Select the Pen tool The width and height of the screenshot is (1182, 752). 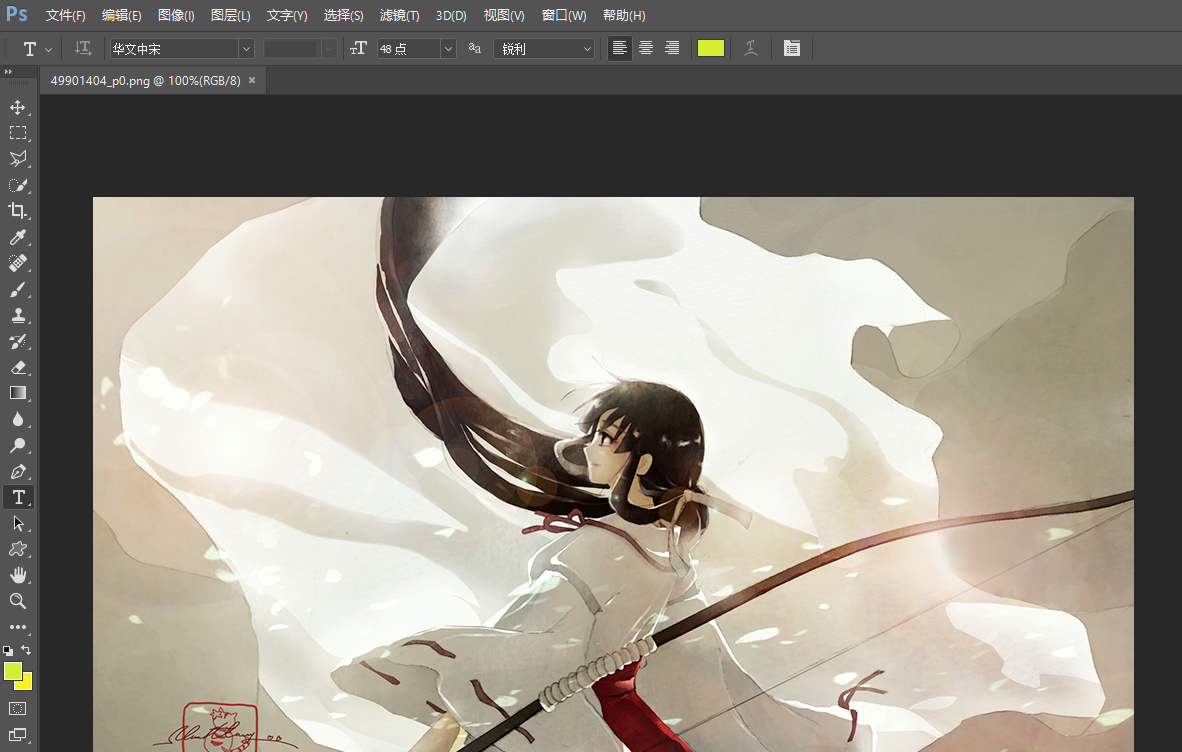17,472
